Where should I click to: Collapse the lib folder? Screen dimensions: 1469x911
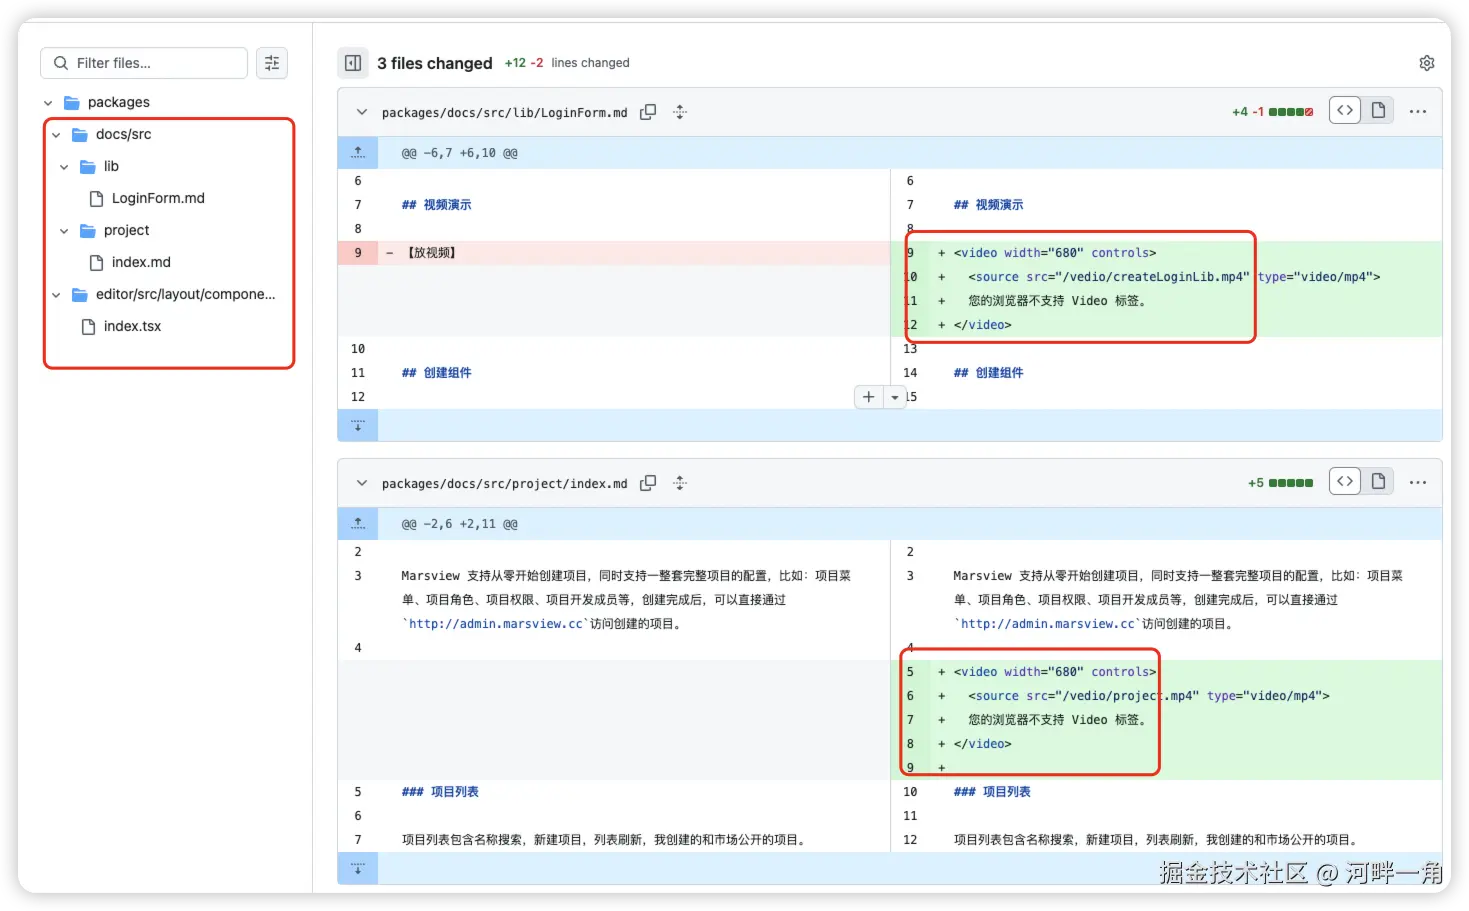tap(64, 166)
